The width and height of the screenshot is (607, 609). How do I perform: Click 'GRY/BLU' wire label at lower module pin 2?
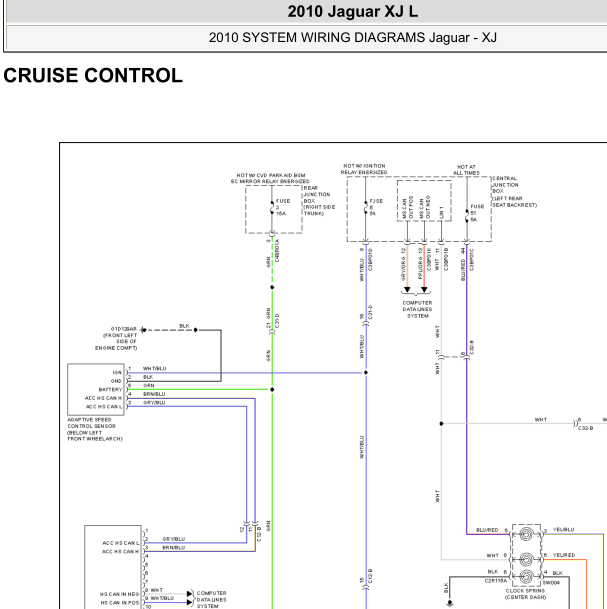coord(174,539)
